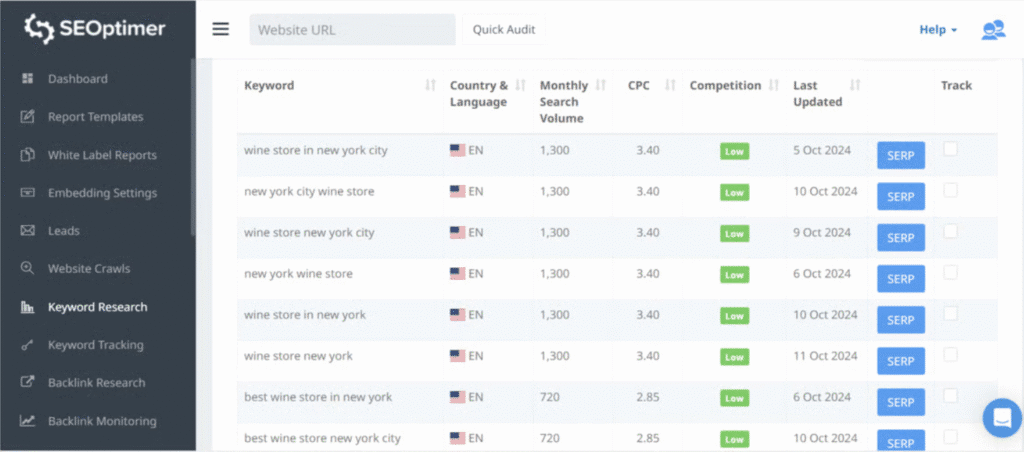Click the sidebar vertical scrollbar
This screenshot has height=452, width=1024.
point(193,150)
